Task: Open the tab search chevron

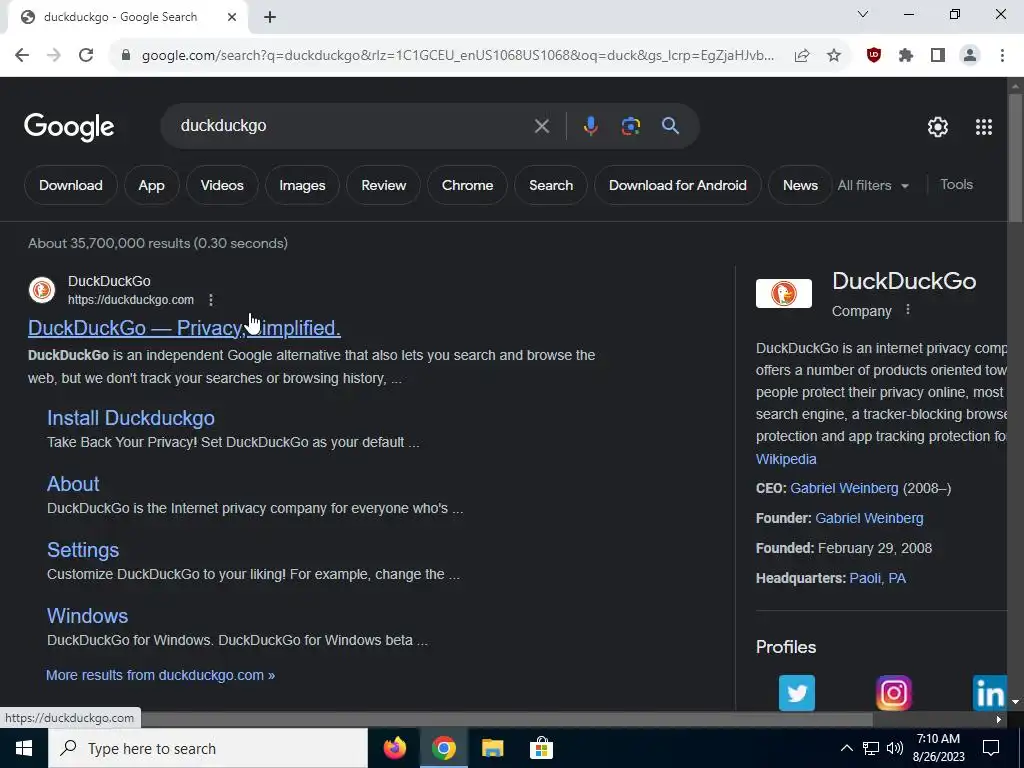Action: pos(863,14)
